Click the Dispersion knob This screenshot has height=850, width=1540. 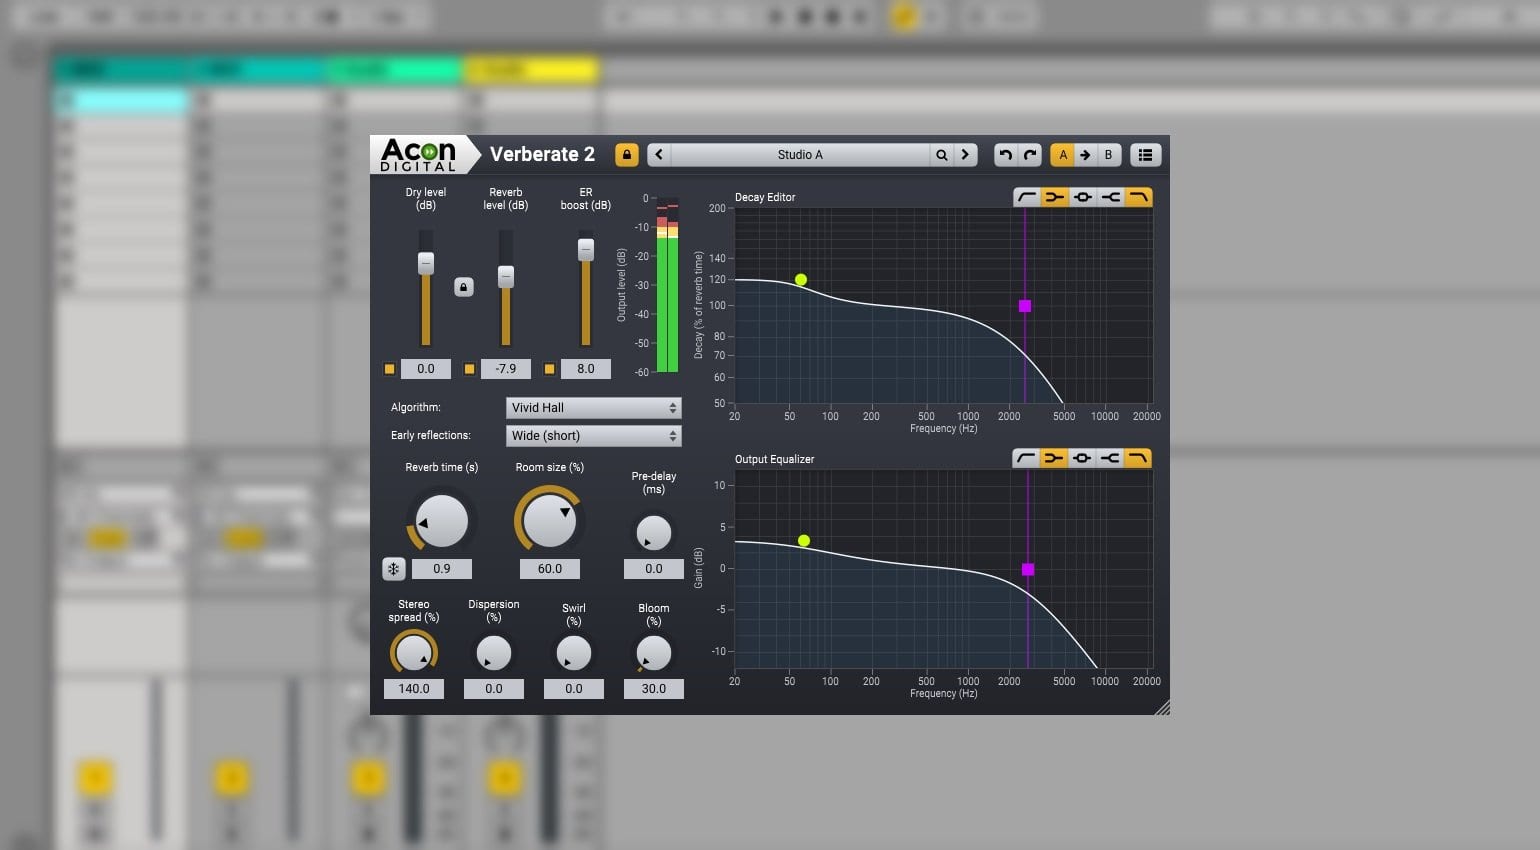[494, 653]
